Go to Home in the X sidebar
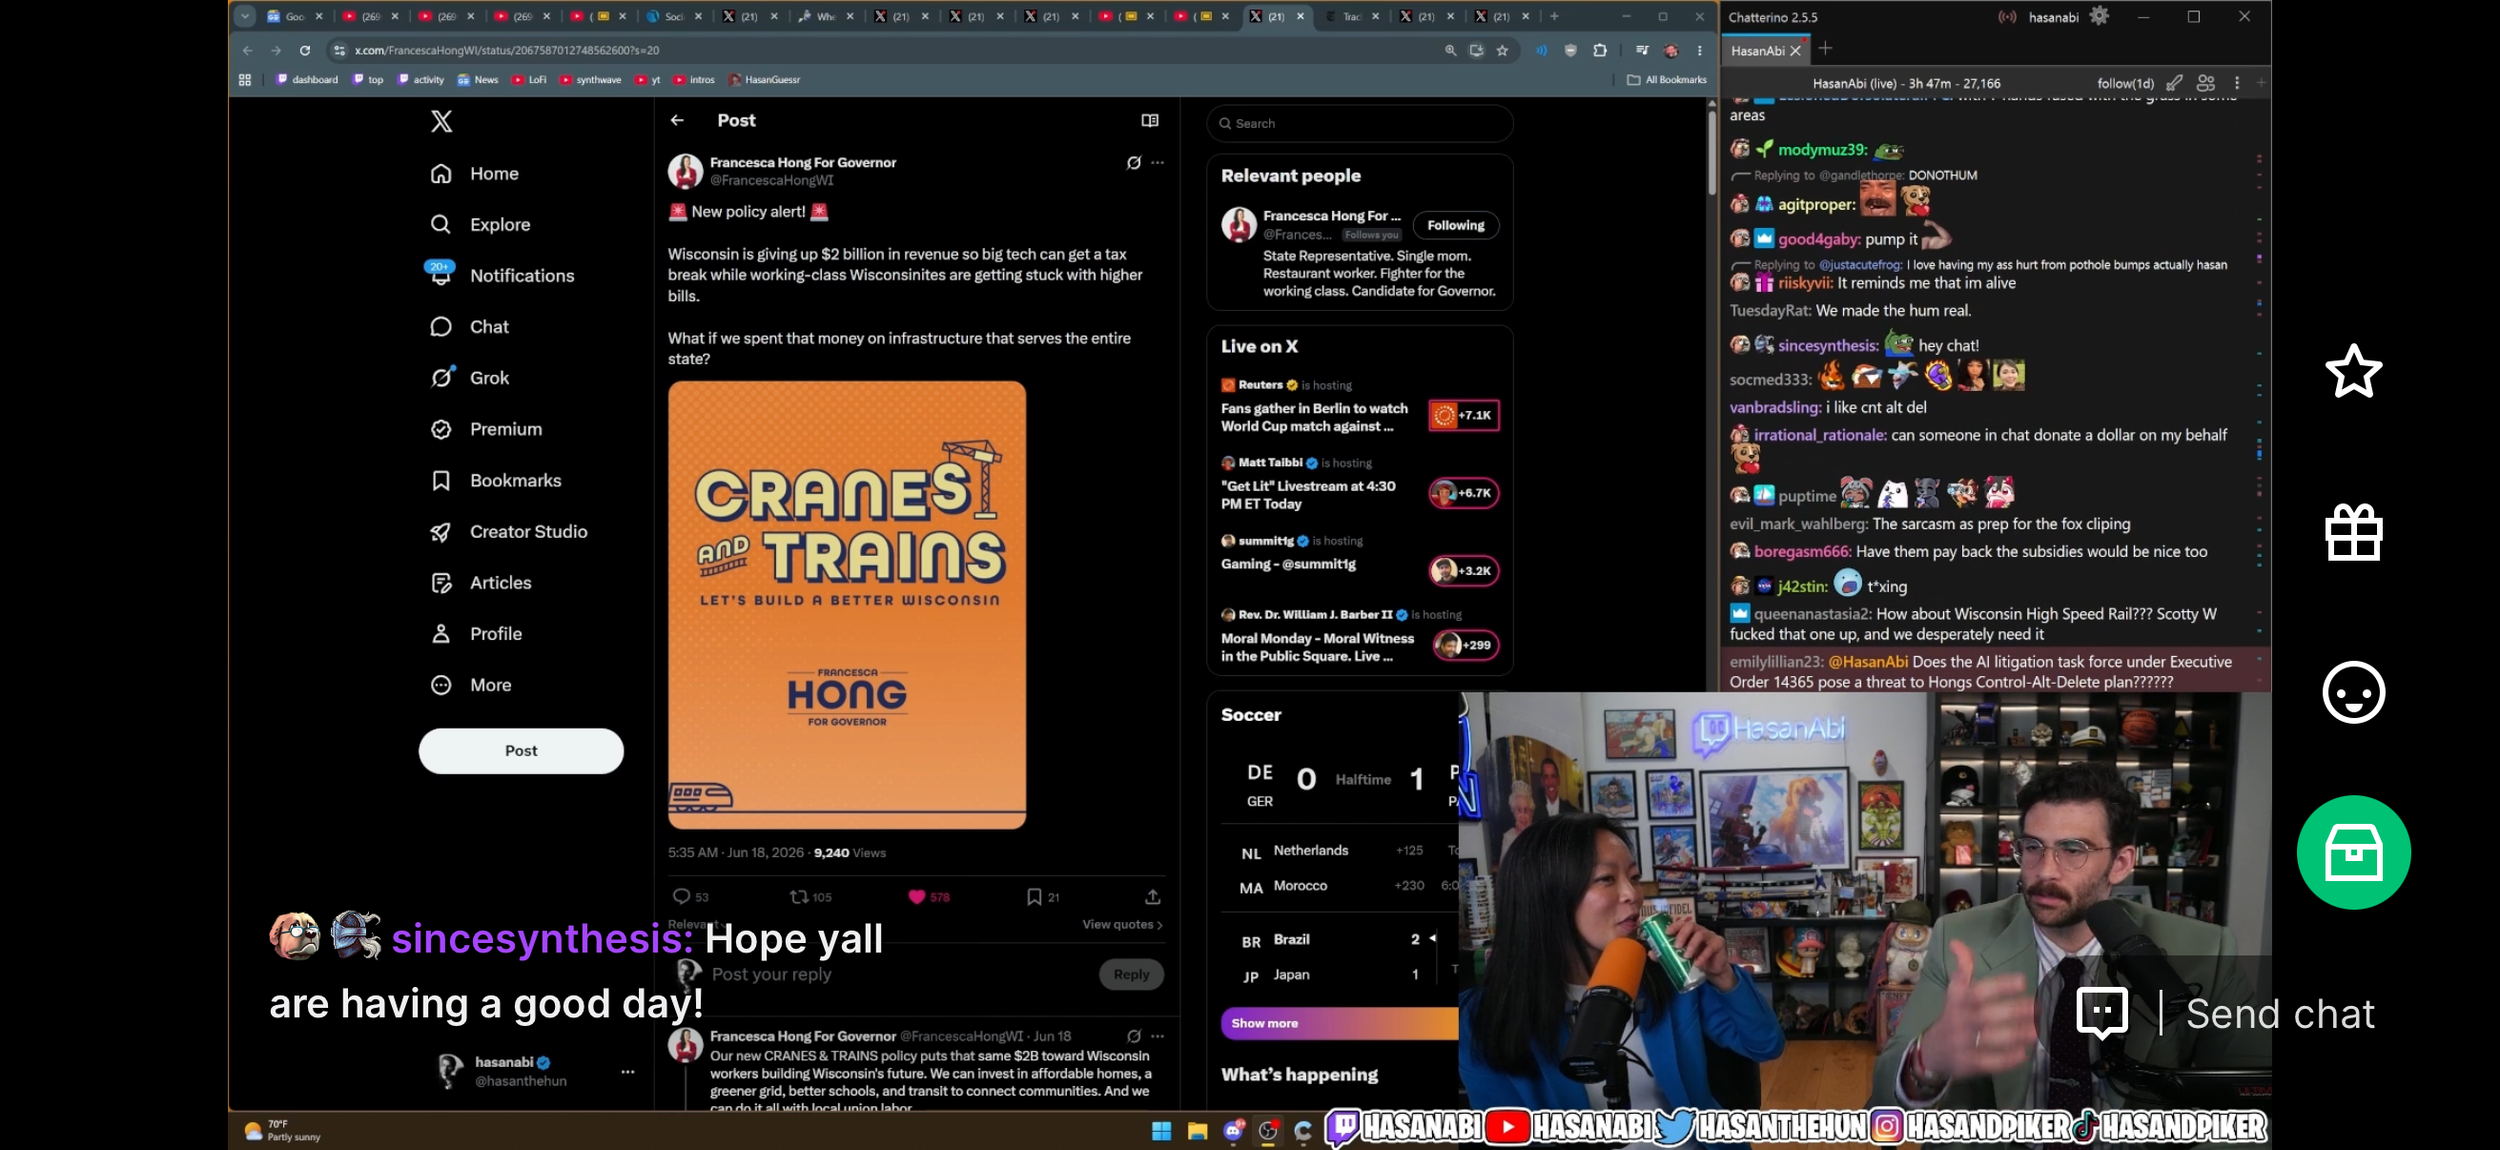This screenshot has width=2500, height=1150. tap(474, 174)
